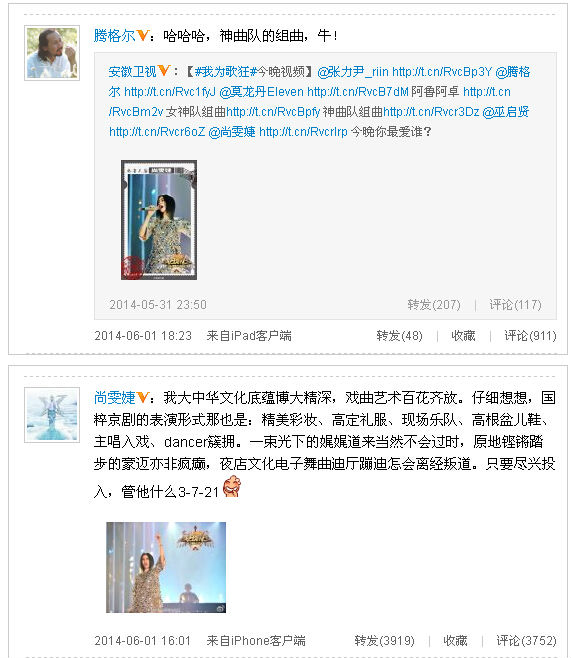The height and width of the screenshot is (658, 571).
Task: Click the laughing emoticon after 3-7-21
Action: pos(232,487)
